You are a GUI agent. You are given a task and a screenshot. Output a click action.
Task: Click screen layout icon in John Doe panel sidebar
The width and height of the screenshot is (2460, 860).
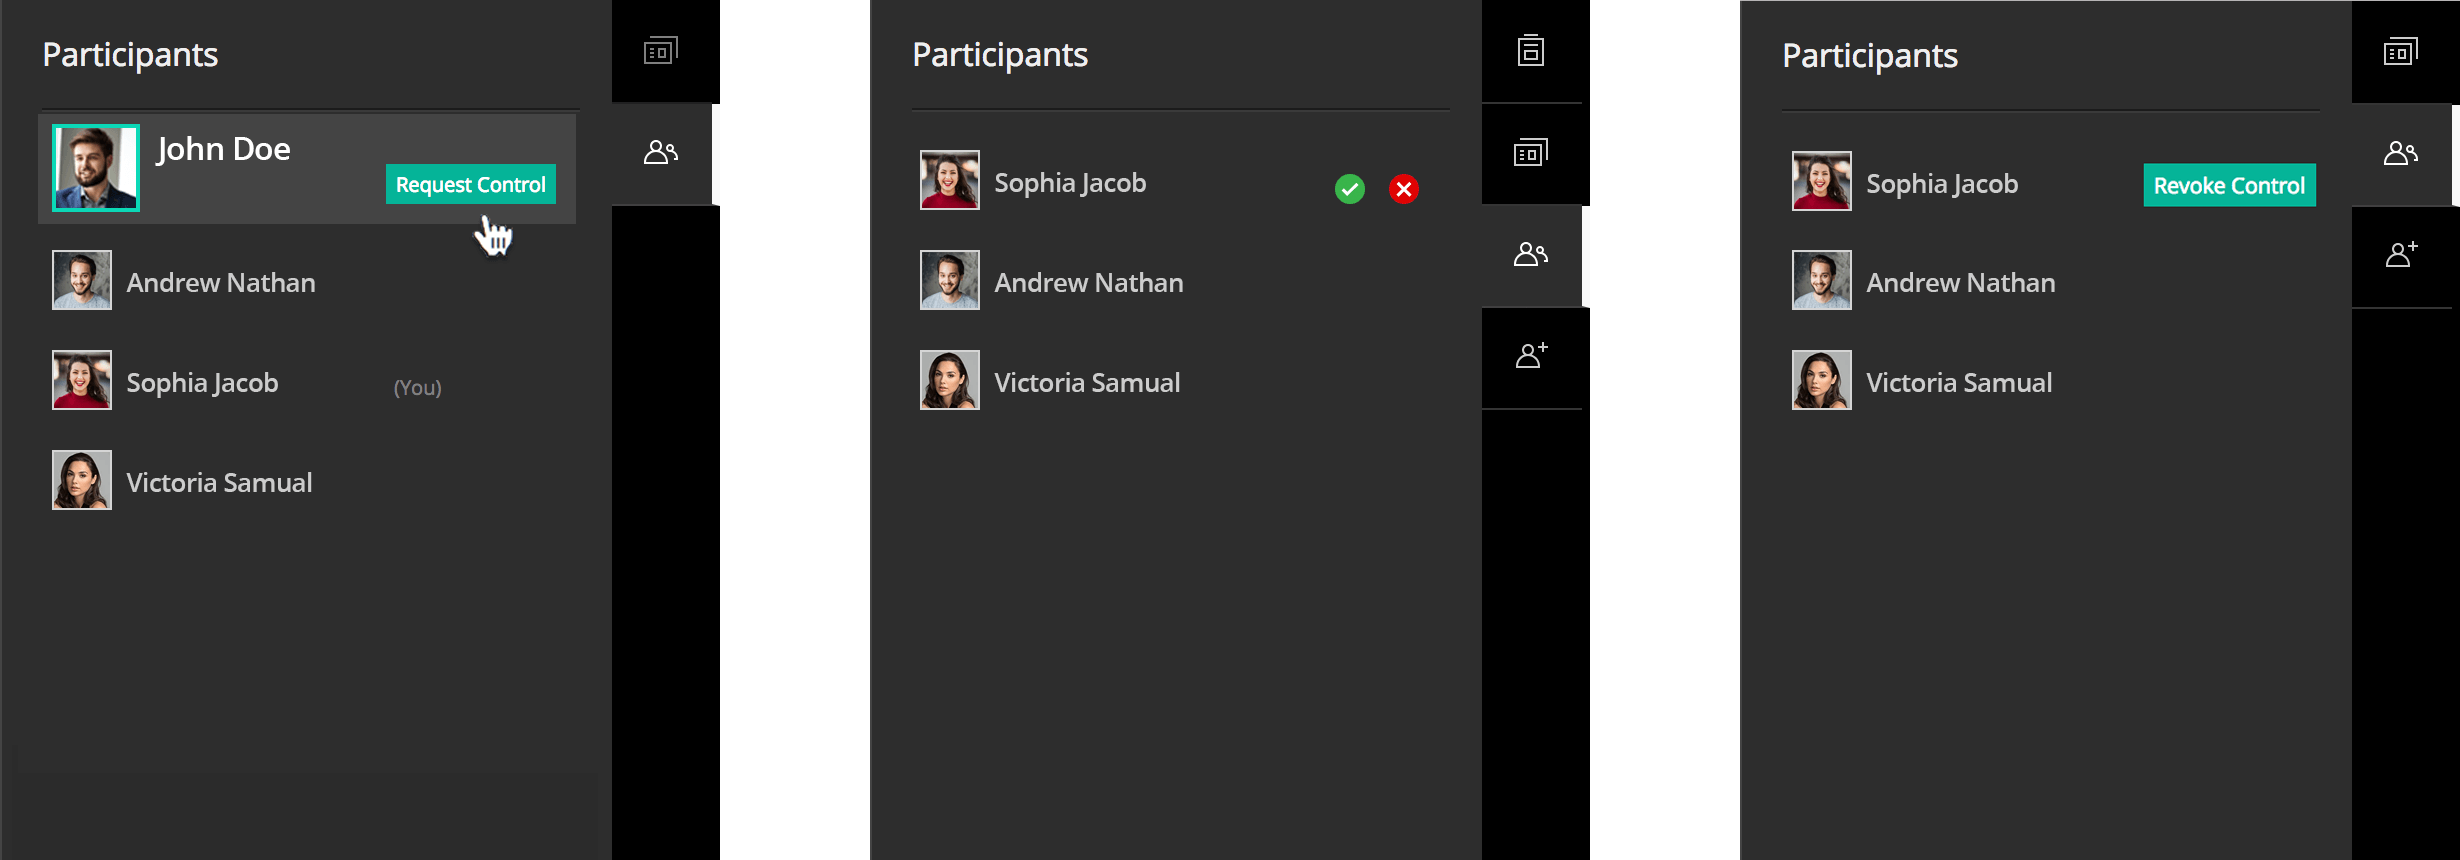tap(660, 51)
